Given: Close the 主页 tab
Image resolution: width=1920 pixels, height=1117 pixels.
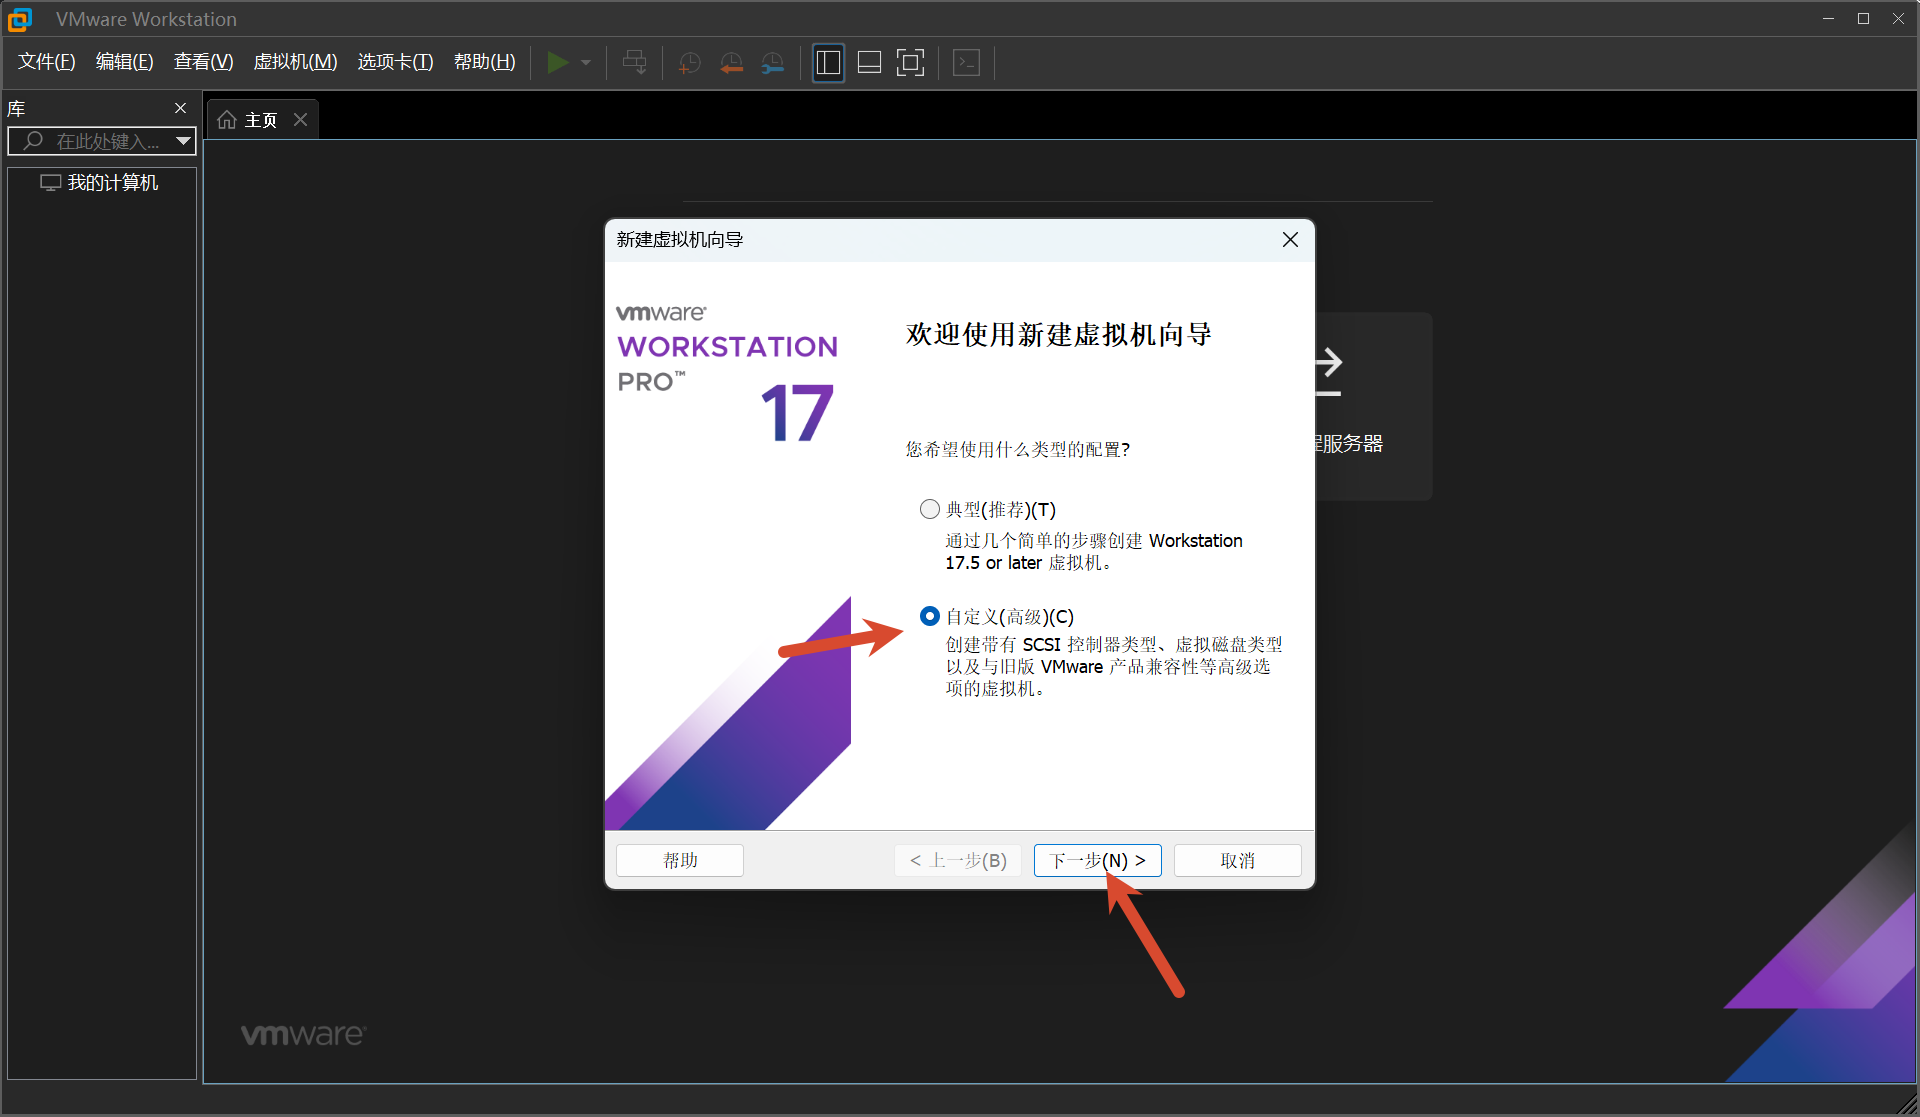Looking at the screenshot, I should coord(300,120).
